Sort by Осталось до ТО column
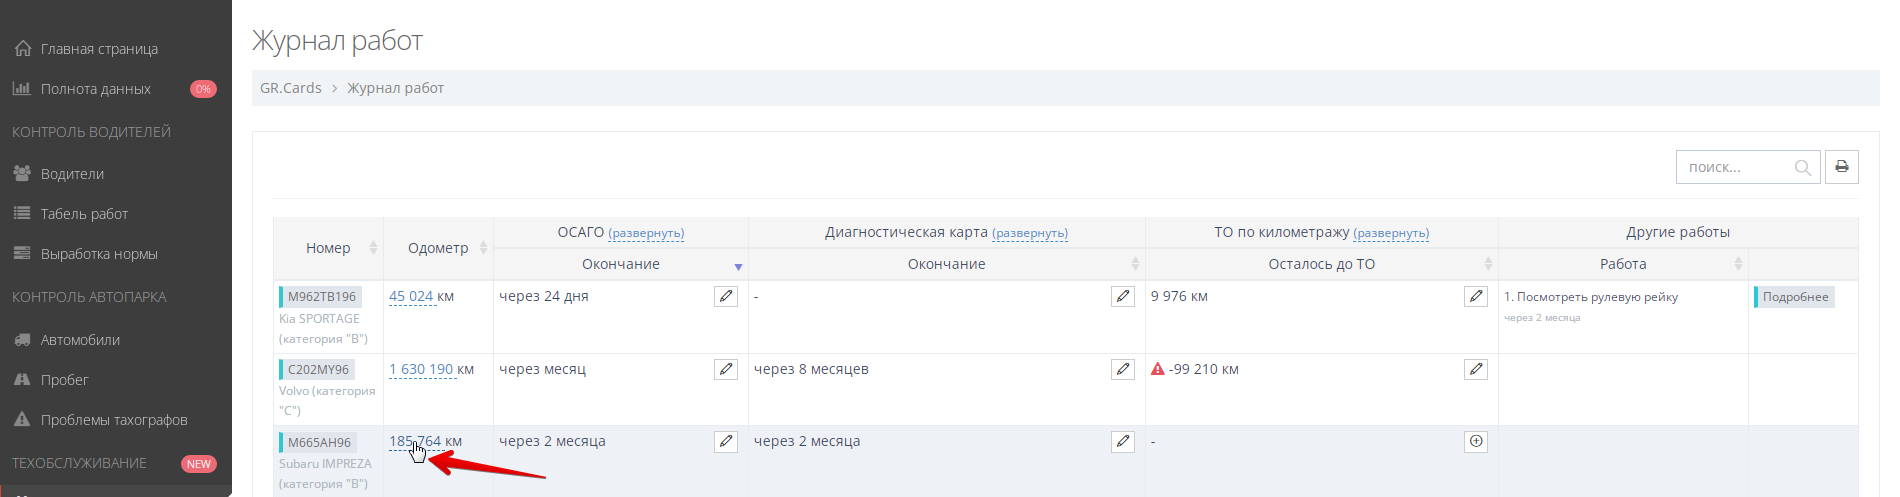This screenshot has width=1900, height=497. point(1321,264)
